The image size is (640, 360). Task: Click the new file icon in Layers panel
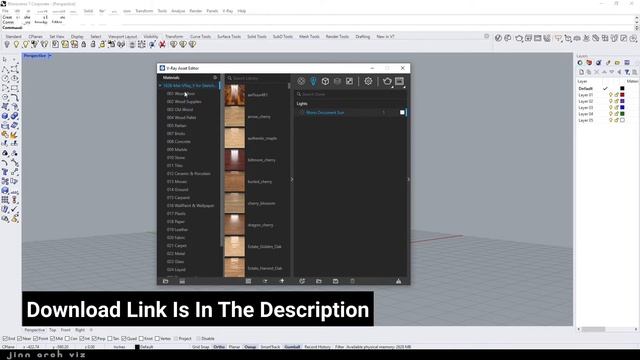(x=581, y=72)
